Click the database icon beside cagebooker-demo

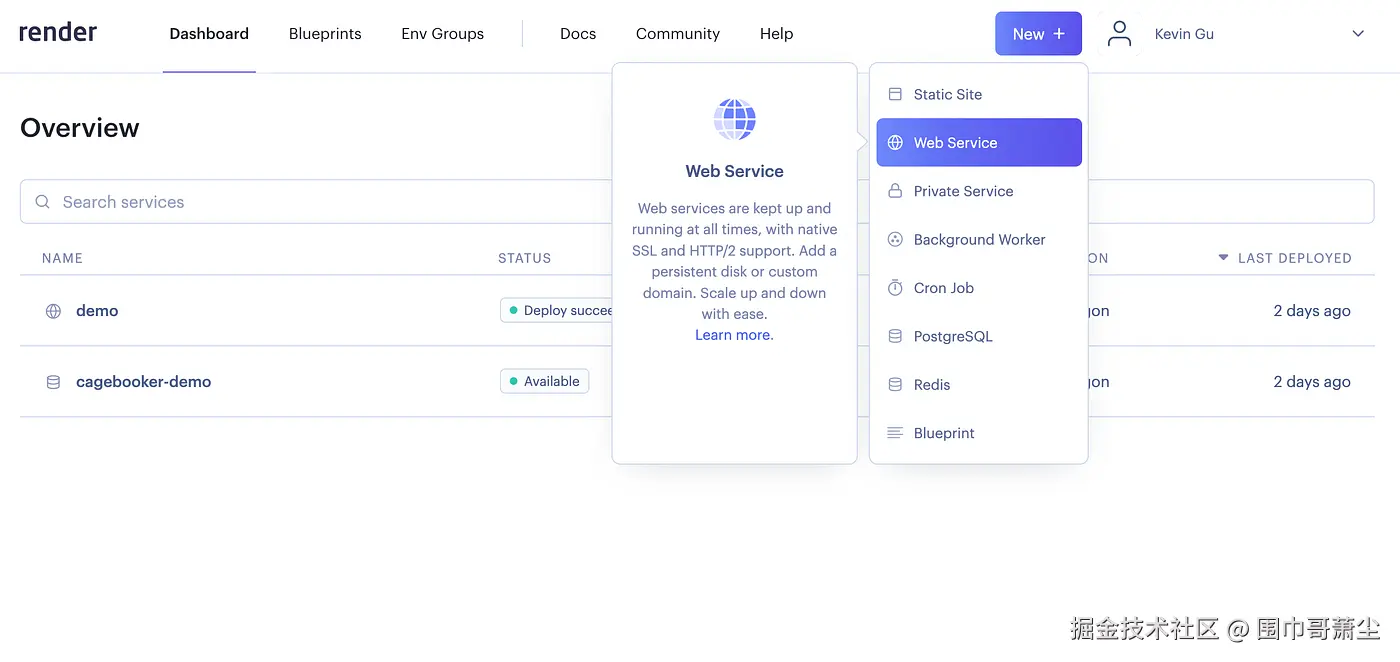point(53,382)
